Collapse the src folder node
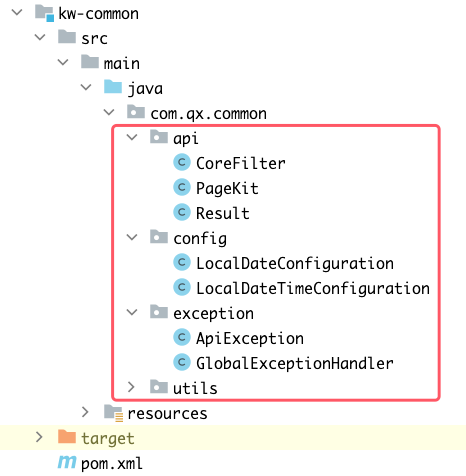This screenshot has width=466, height=476. pos(40,37)
